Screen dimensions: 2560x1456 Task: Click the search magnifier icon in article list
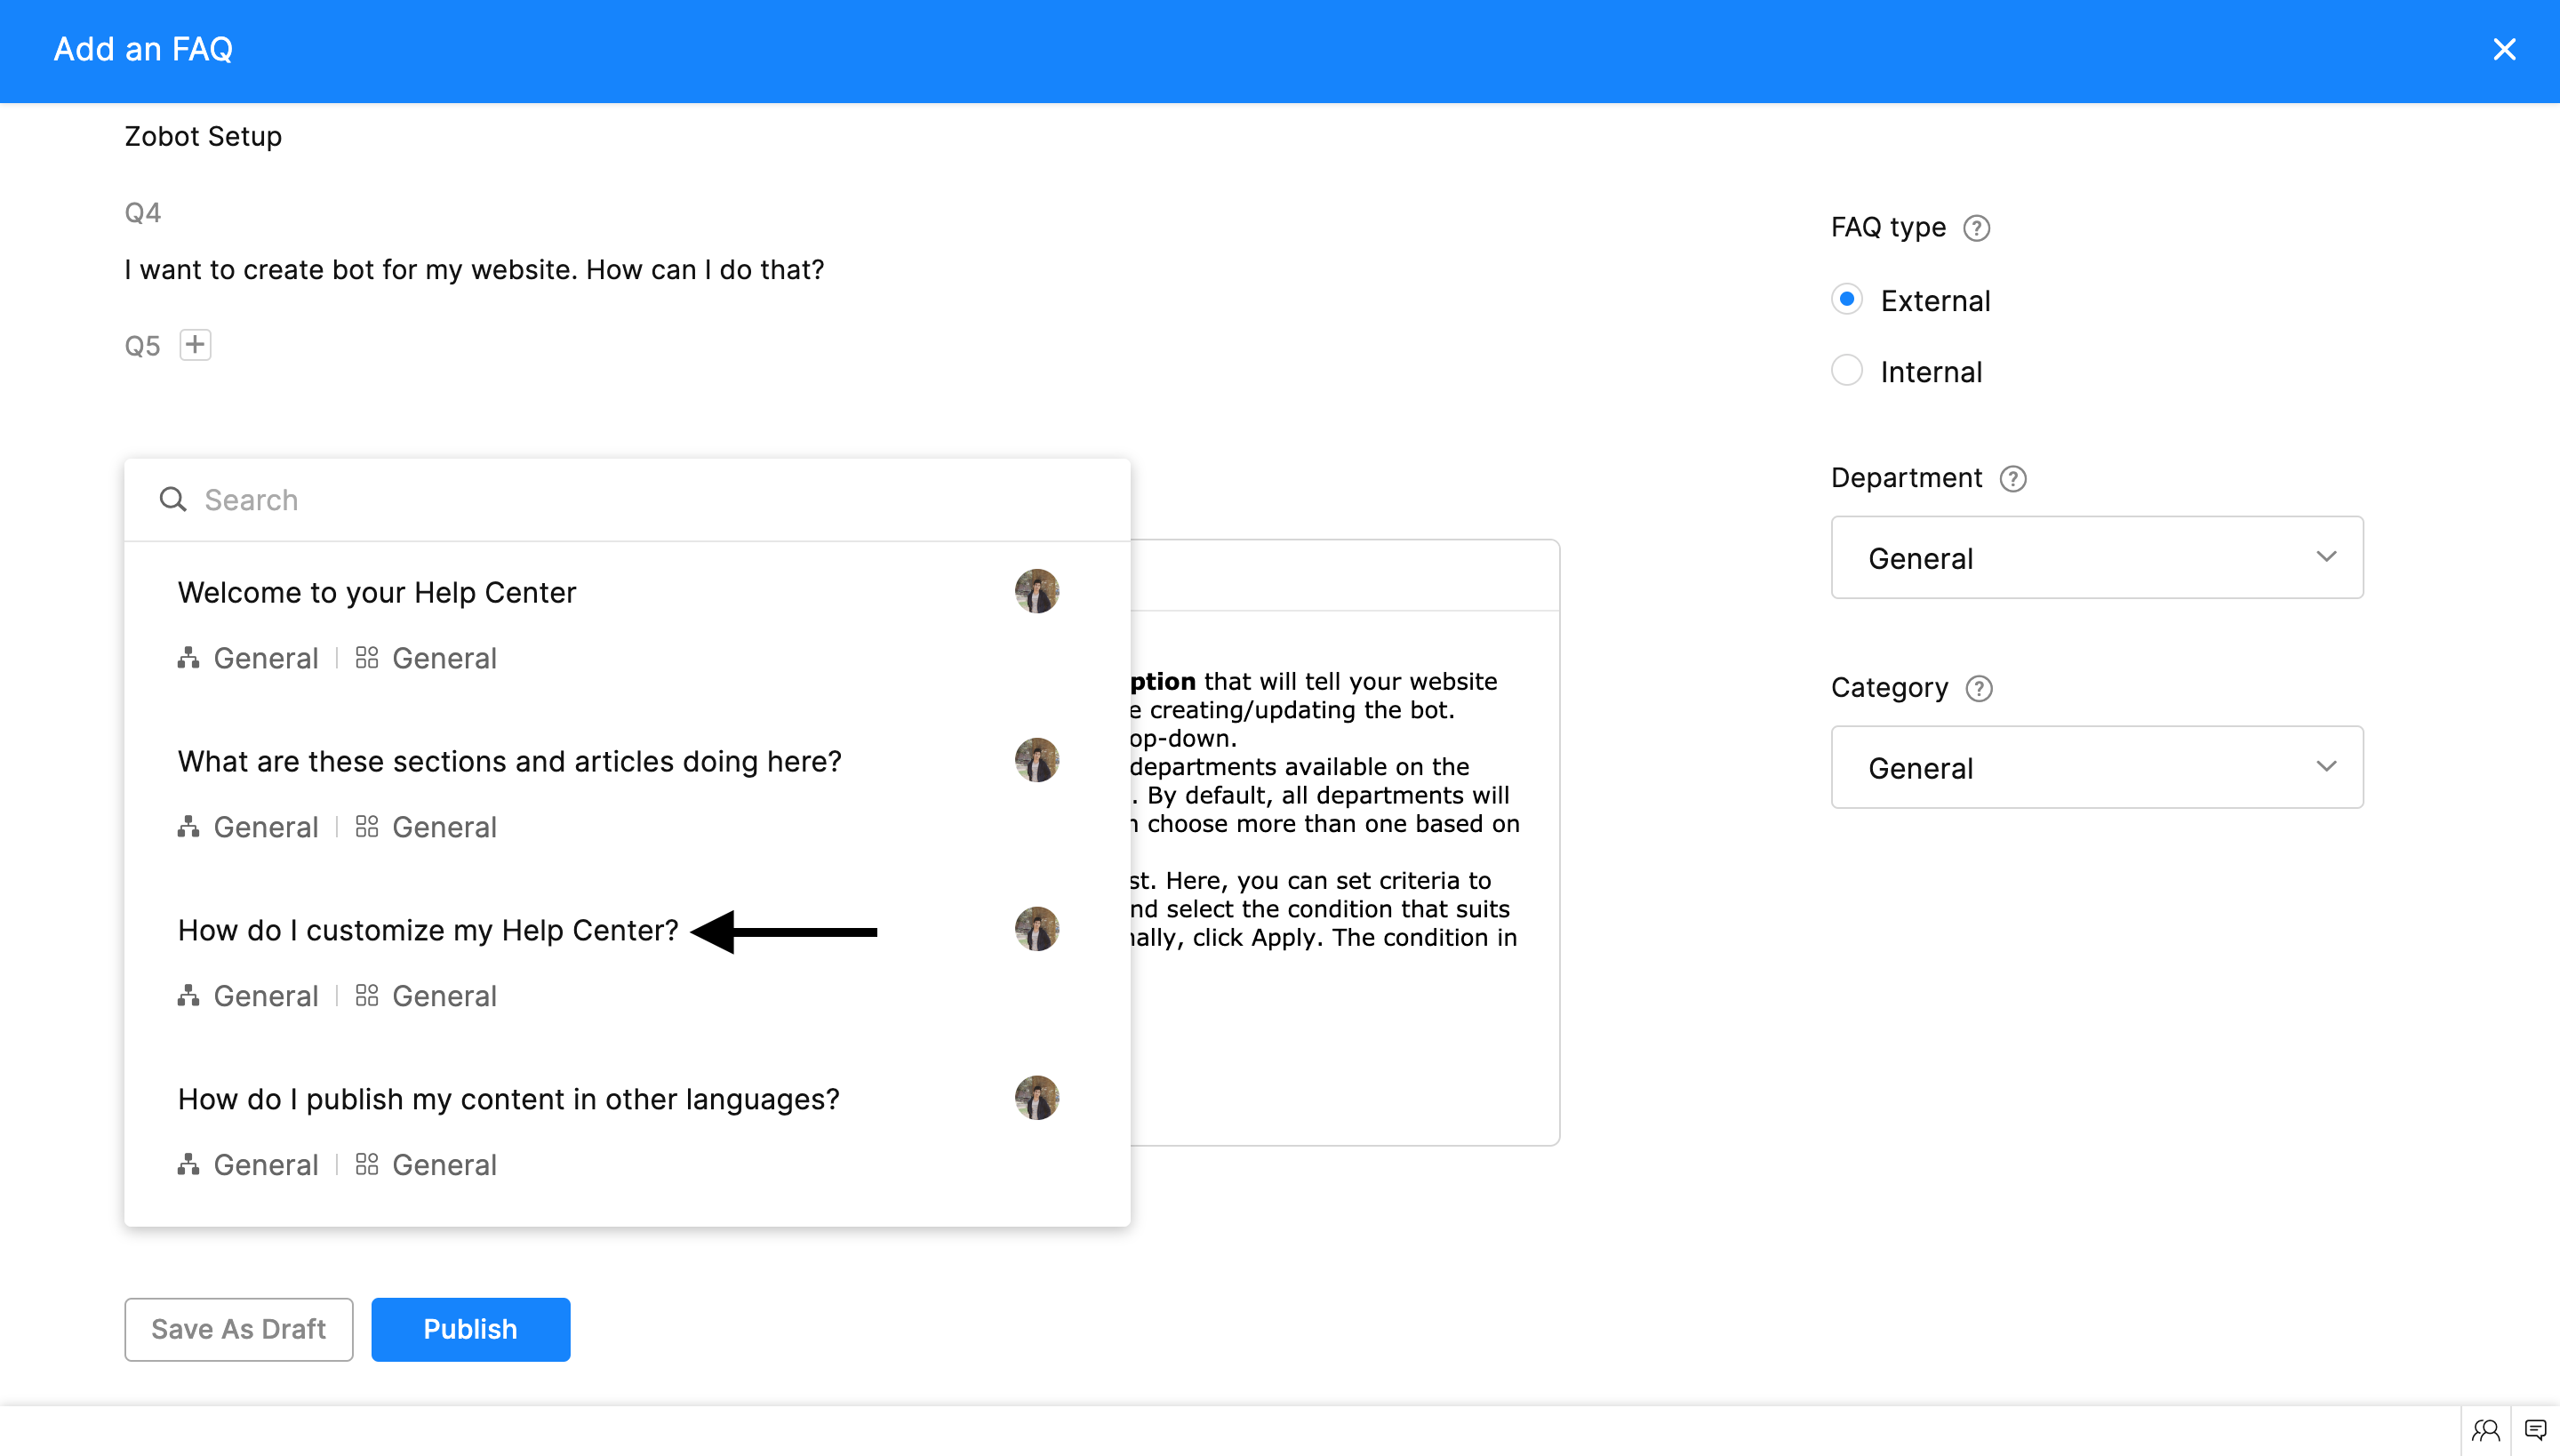173,500
